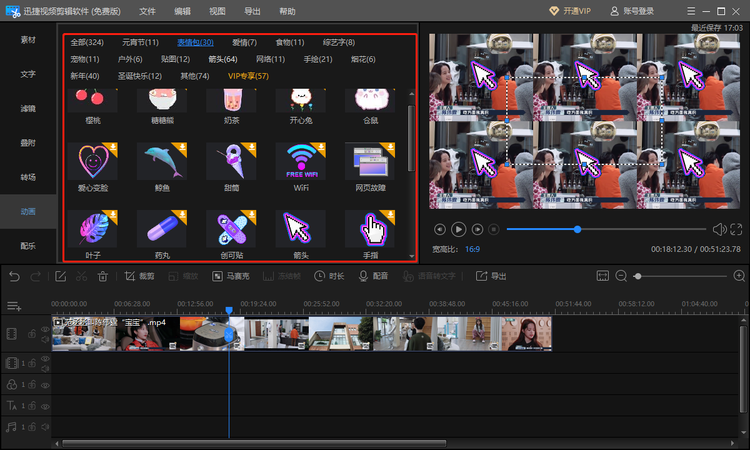750x450 pixels.
Task: Mute the music track with its speaker icon
Action: [x=45, y=427]
